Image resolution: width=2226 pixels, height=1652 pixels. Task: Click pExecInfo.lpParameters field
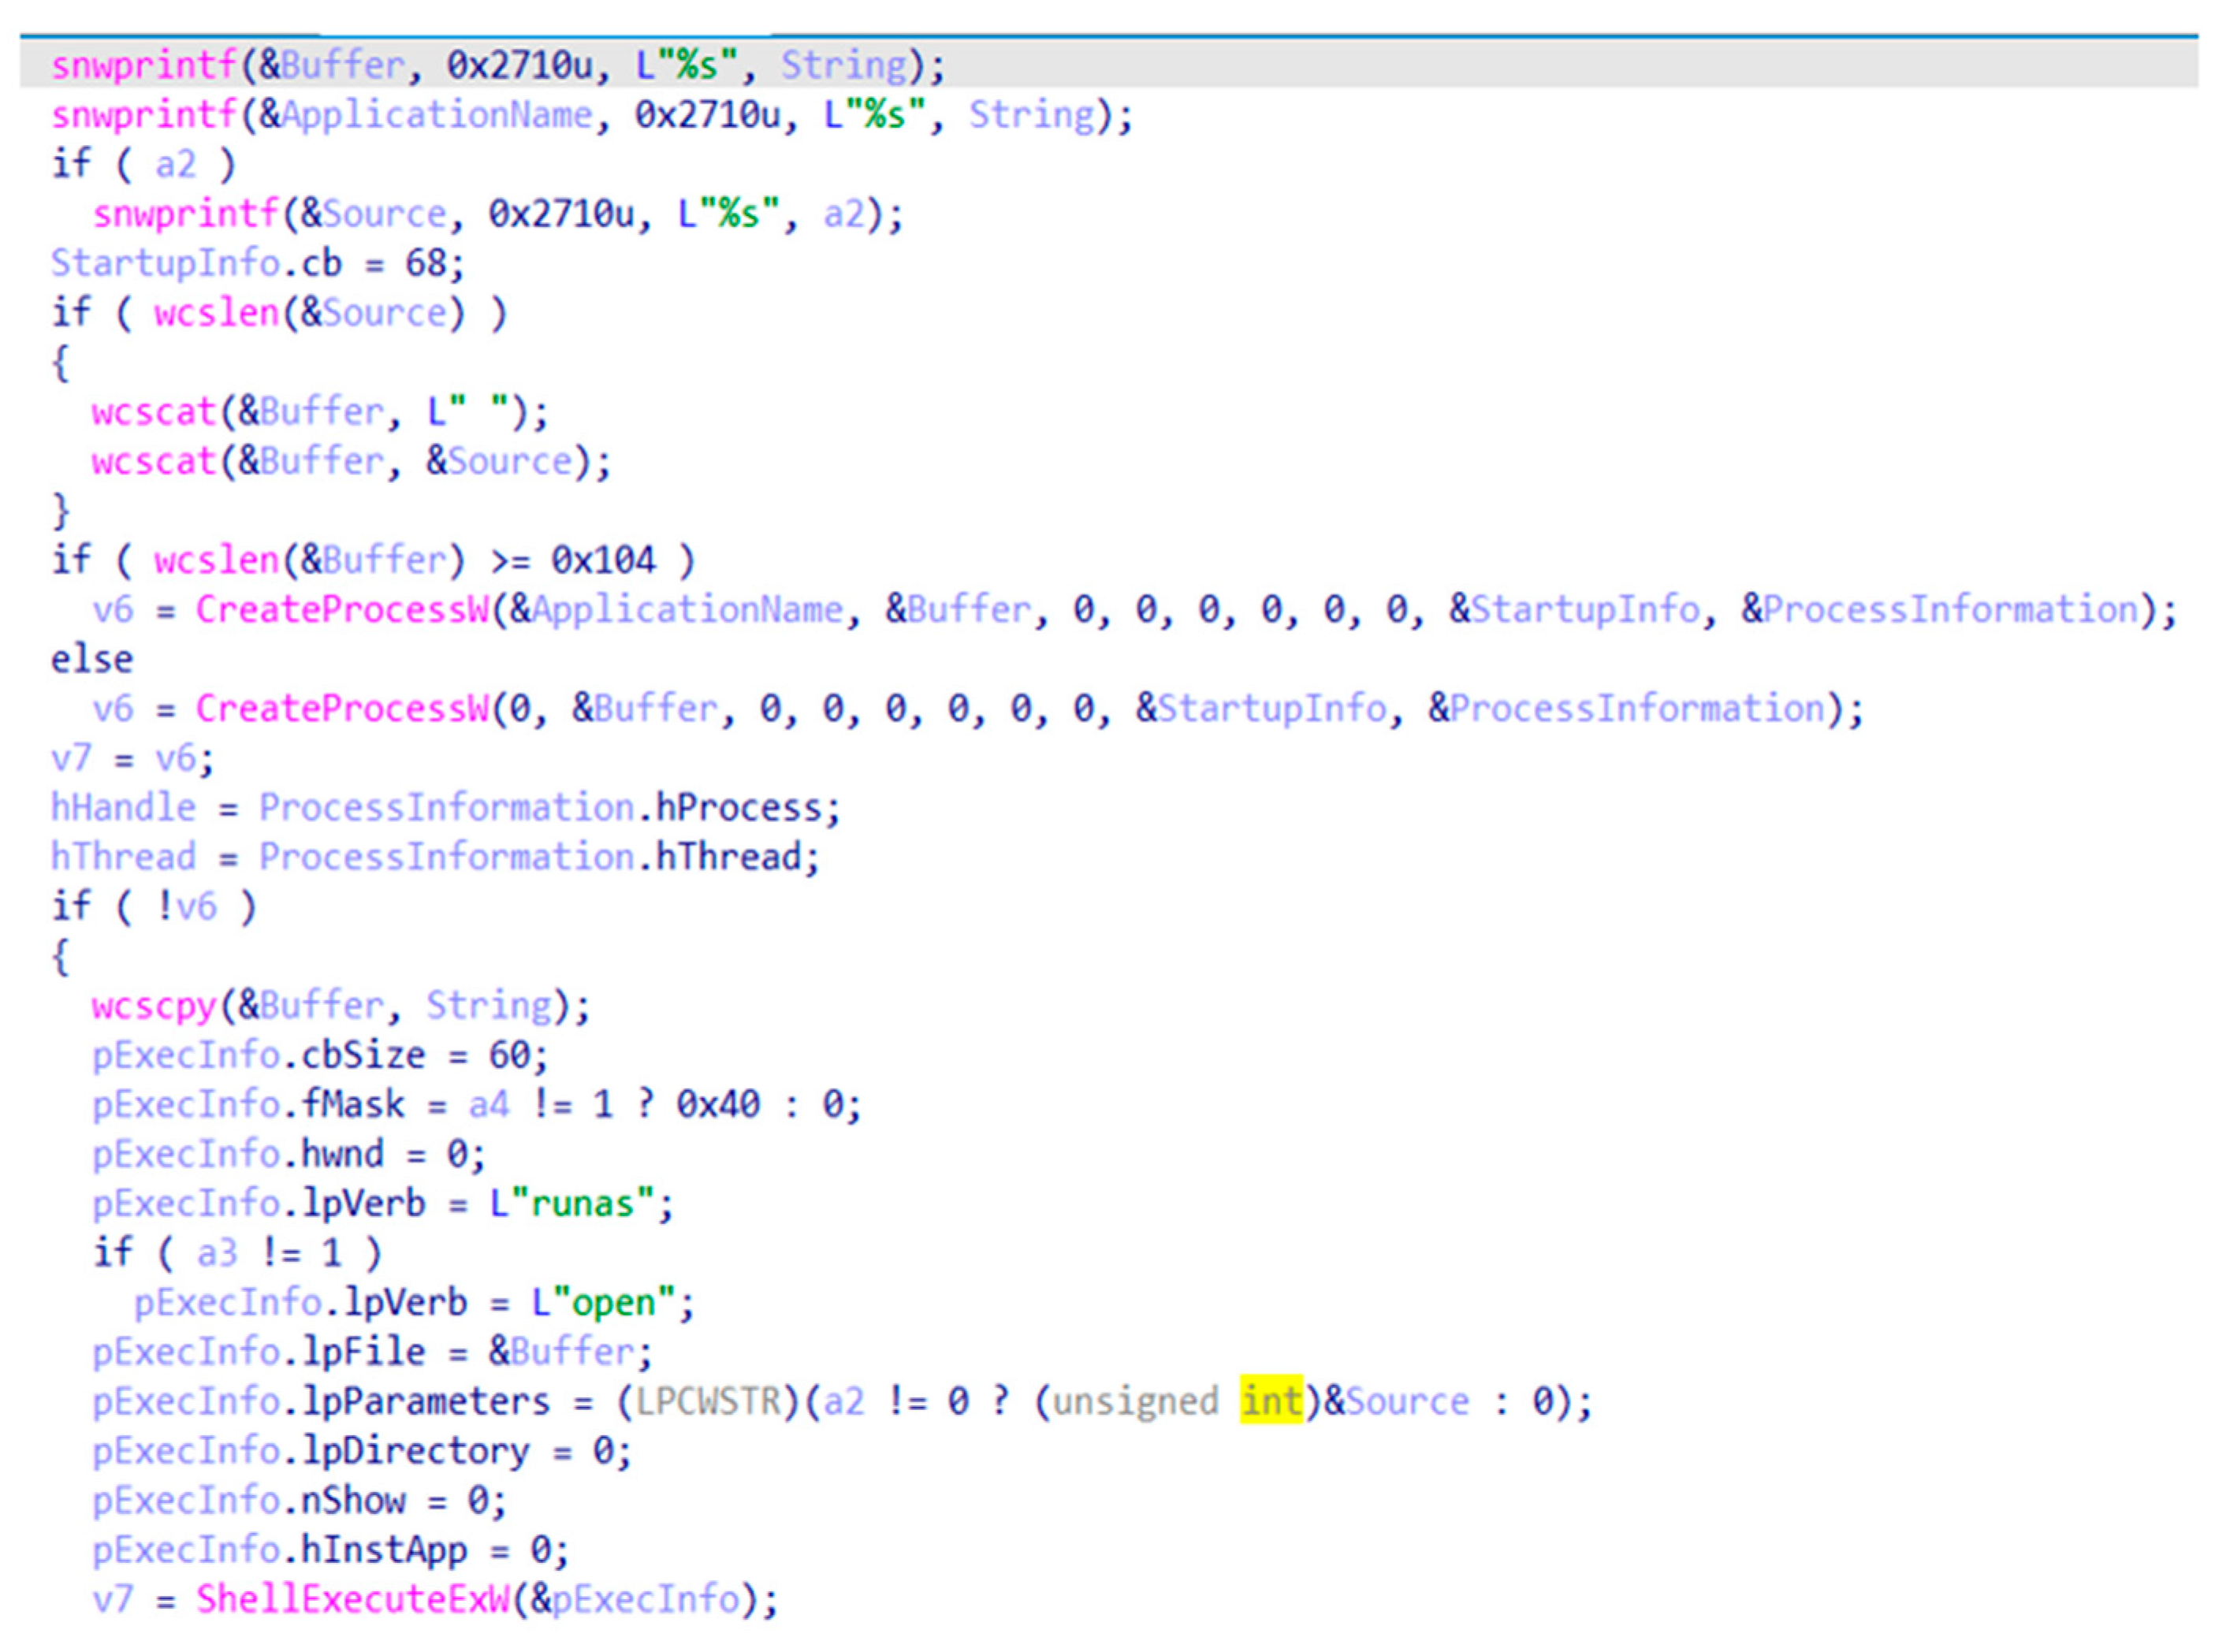pos(426,1401)
